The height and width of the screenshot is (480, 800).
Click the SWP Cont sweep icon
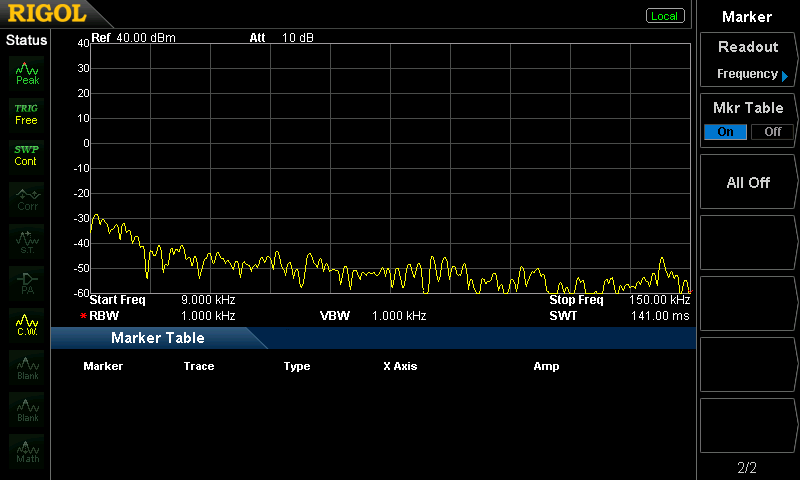point(26,155)
